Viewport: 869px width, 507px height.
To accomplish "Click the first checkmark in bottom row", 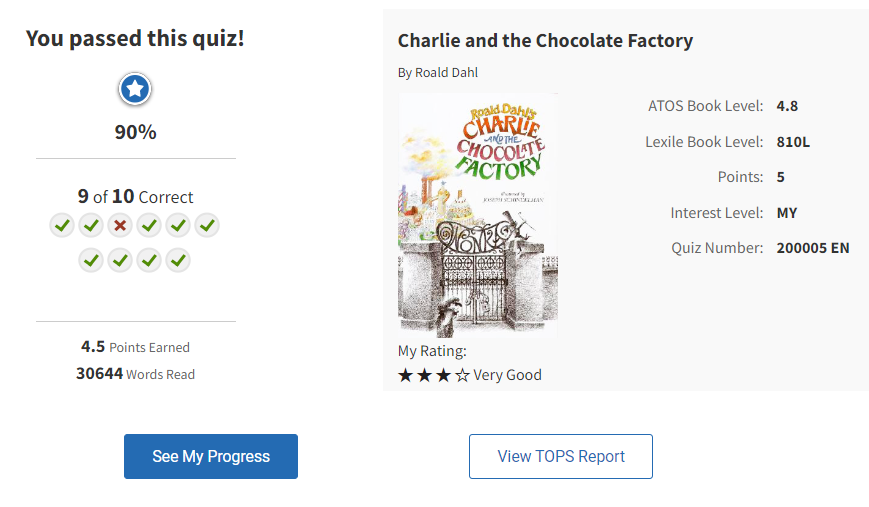I will 91,261.
